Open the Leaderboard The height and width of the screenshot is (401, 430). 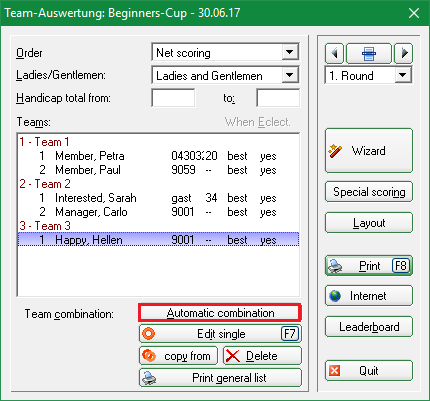(x=369, y=327)
